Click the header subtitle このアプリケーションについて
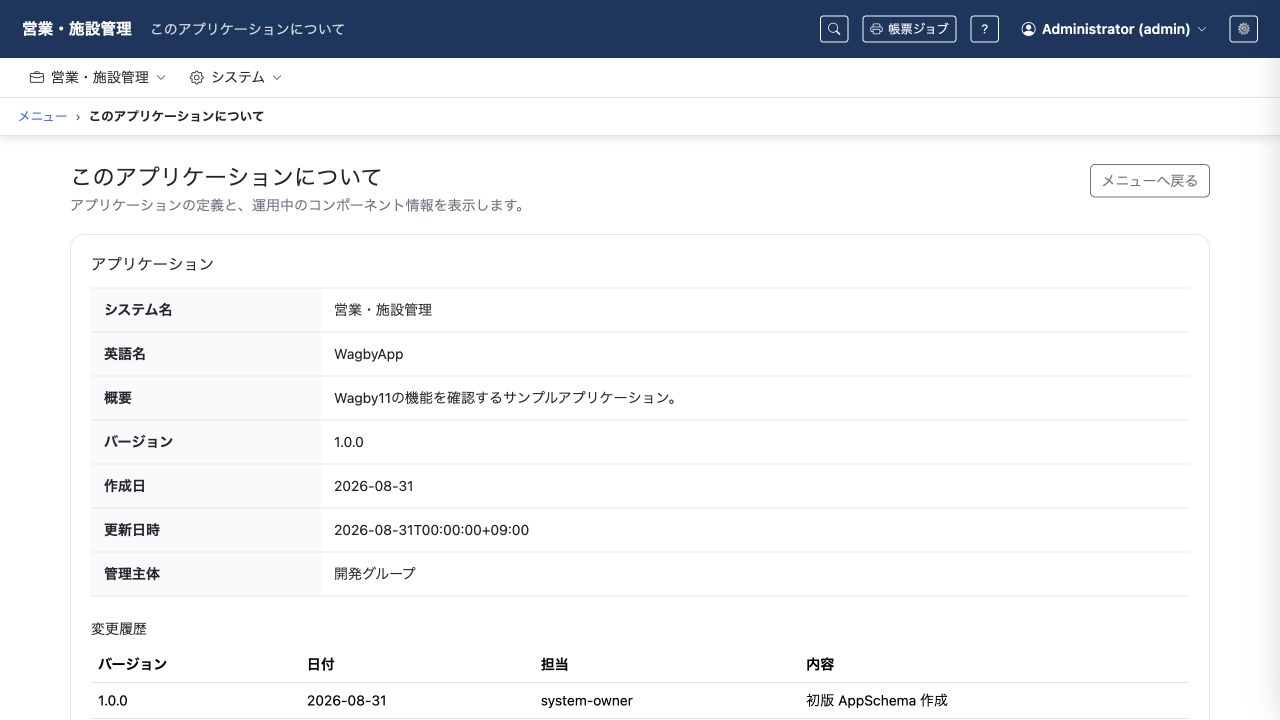 click(247, 29)
